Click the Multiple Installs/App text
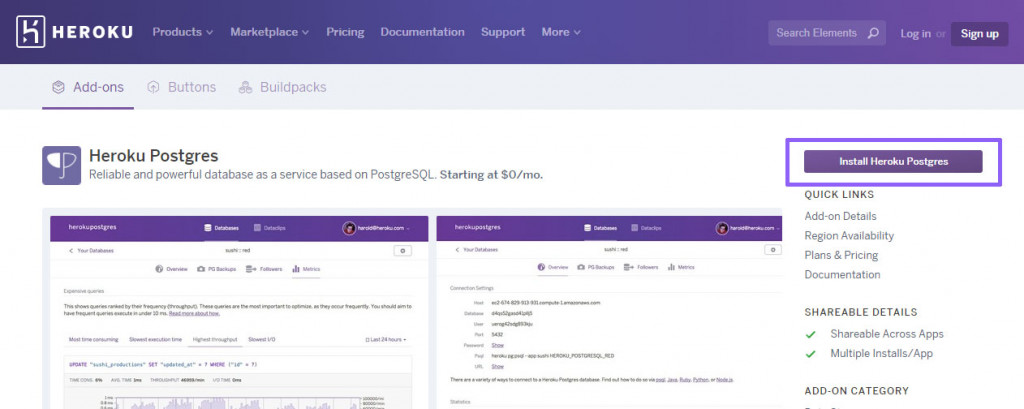Image resolution: width=1024 pixels, height=409 pixels. click(x=882, y=353)
